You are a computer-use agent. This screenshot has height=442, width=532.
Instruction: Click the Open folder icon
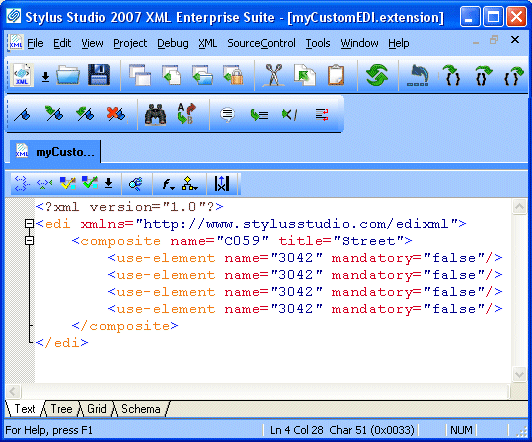click(x=68, y=75)
